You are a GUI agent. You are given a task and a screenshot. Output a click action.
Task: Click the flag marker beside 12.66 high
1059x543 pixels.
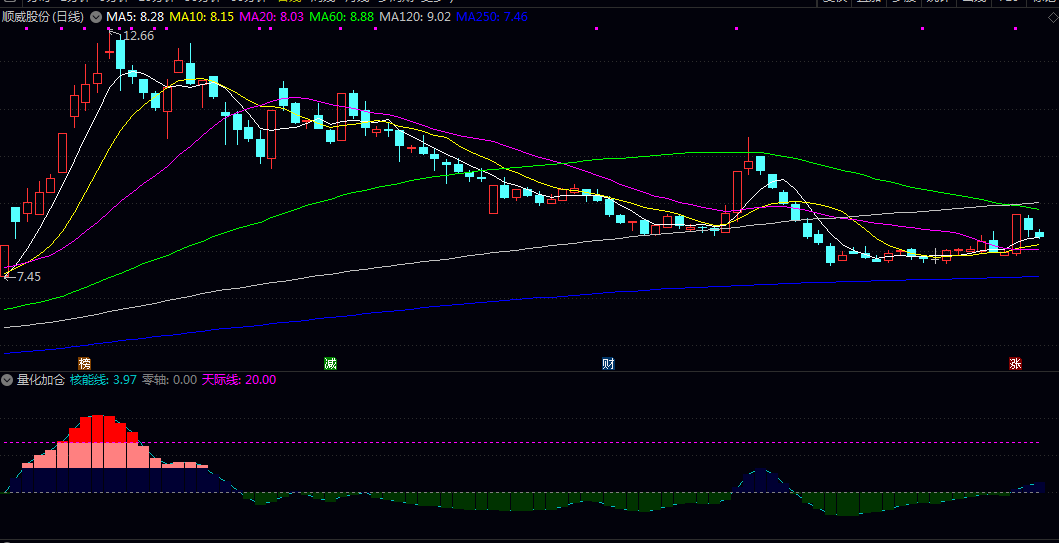(112, 33)
